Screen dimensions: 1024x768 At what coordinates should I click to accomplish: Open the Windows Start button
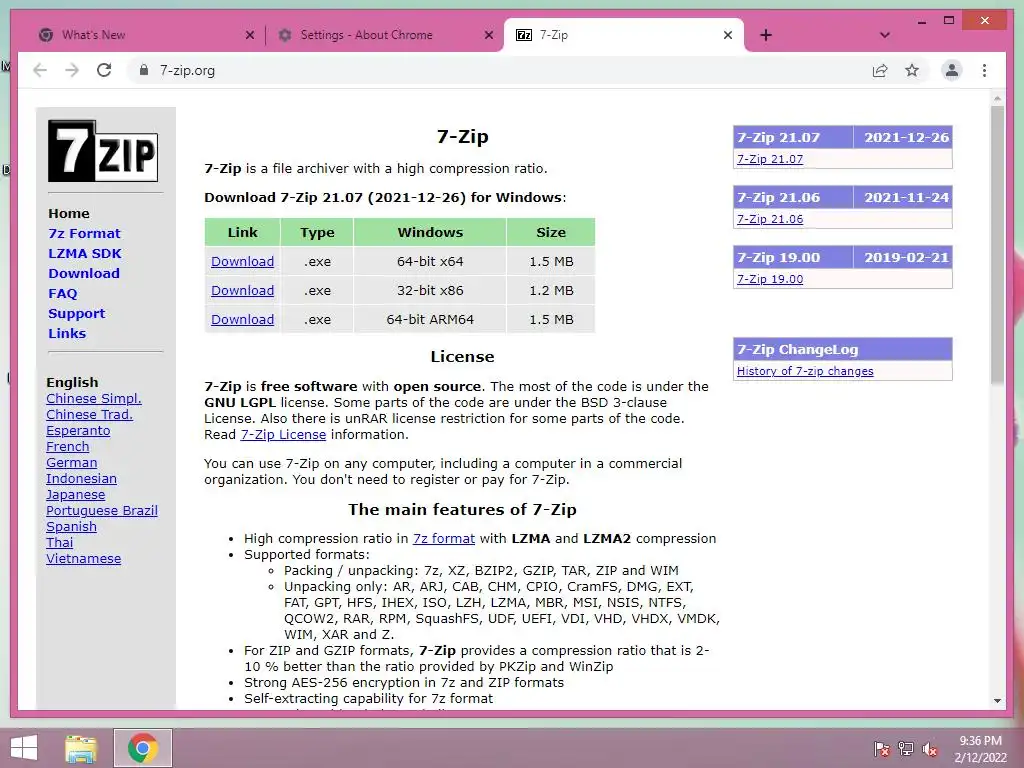click(x=24, y=748)
